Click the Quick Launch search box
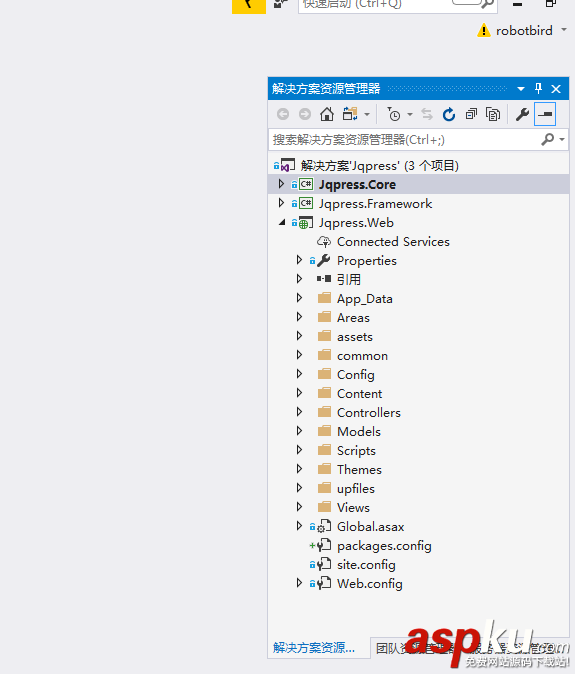 pos(398,5)
